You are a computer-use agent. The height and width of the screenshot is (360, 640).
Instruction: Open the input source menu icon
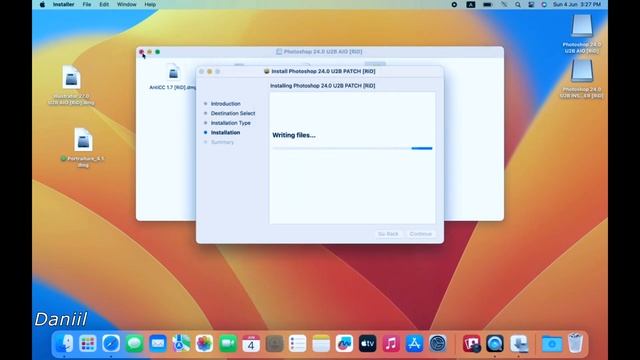[x=471, y=4]
